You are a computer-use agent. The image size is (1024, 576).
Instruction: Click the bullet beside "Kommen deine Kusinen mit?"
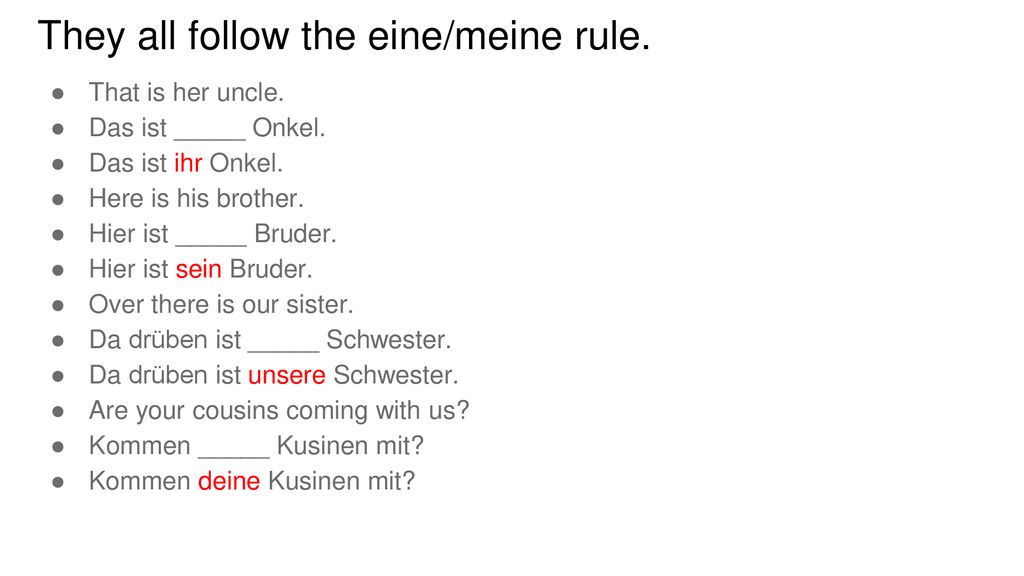58,482
